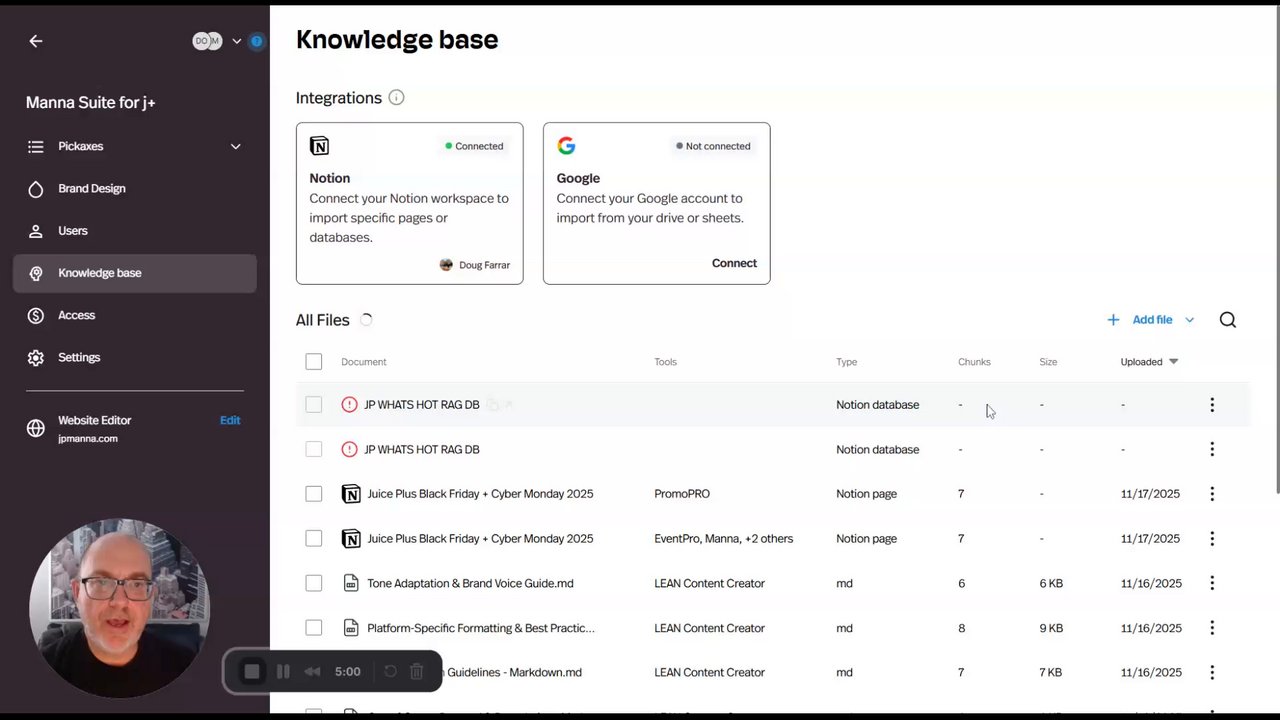Open options menu for Tone Adaptation file
This screenshot has height=720, width=1280.
click(1211, 583)
